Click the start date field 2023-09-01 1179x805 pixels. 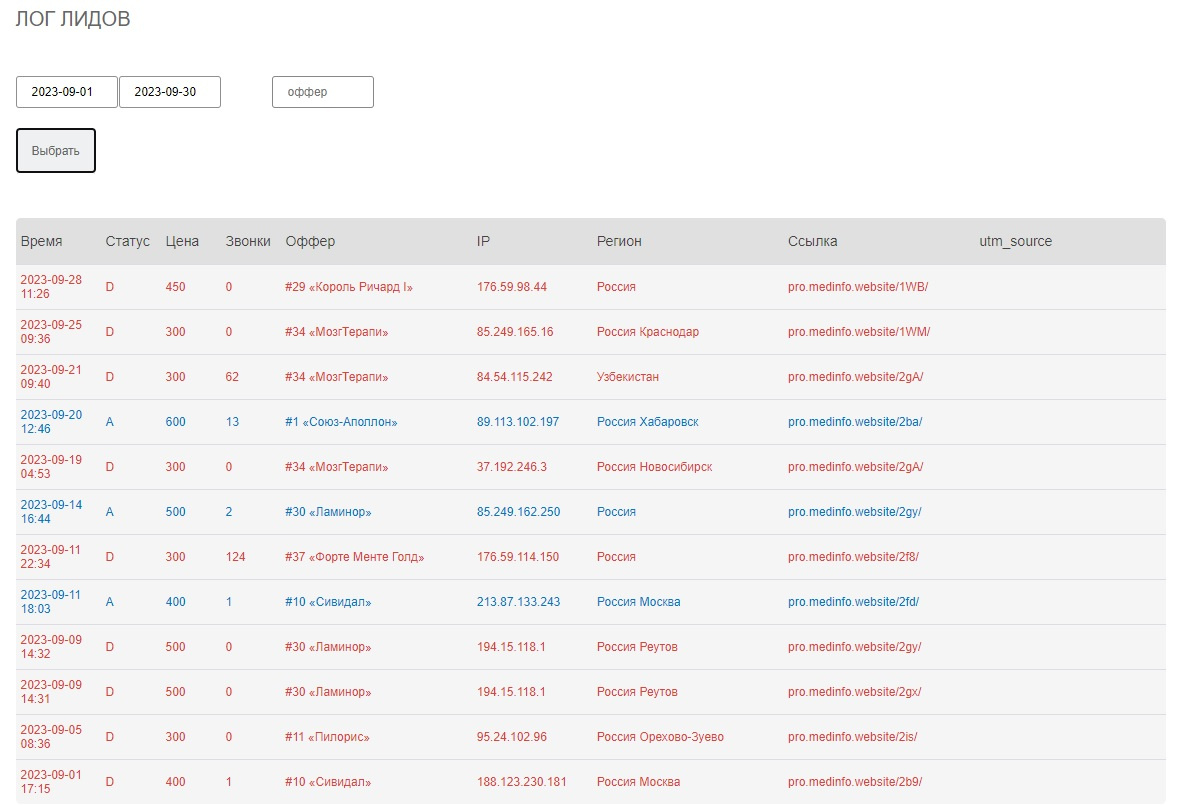click(67, 92)
